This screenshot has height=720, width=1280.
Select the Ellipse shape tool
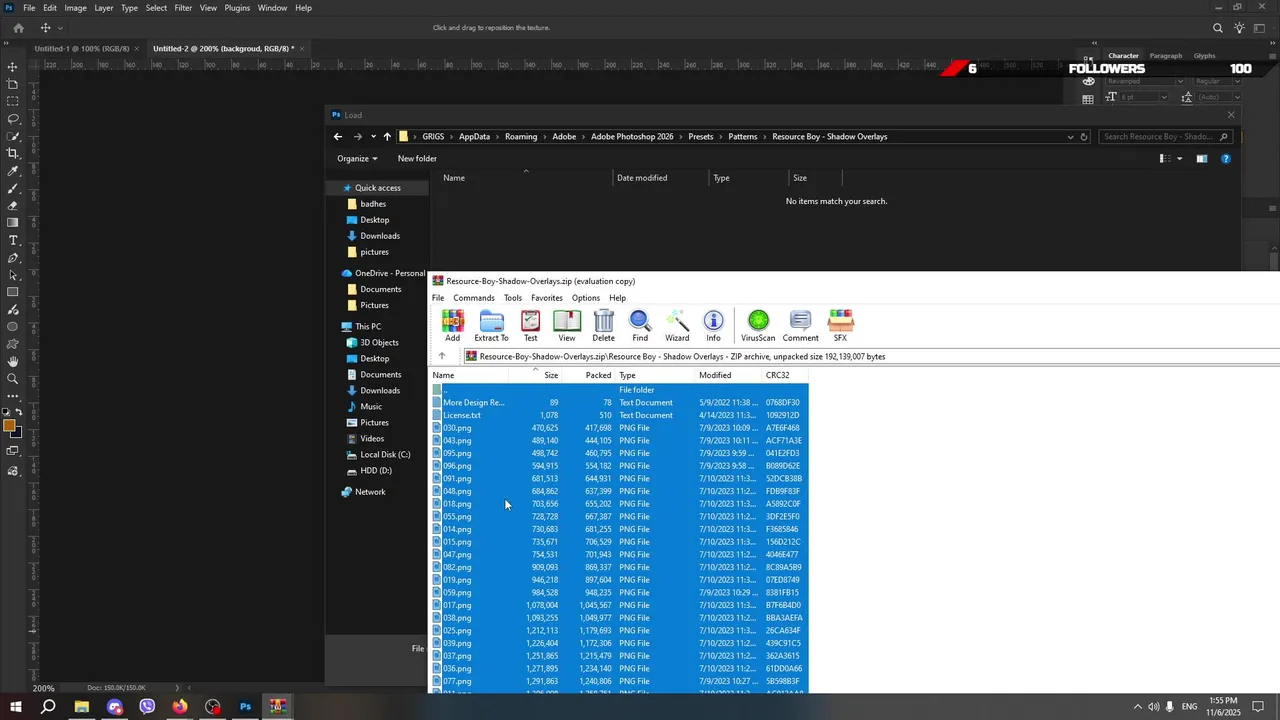coord(13,327)
